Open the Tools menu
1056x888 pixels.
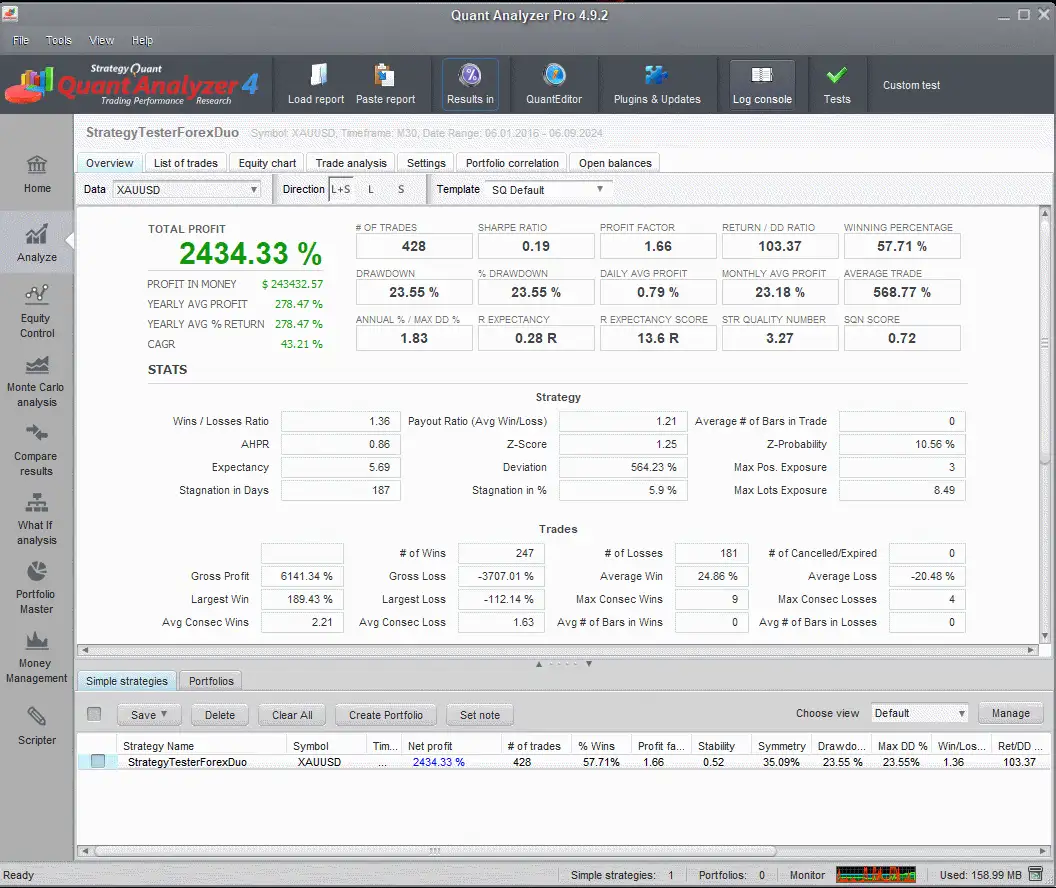tap(58, 40)
